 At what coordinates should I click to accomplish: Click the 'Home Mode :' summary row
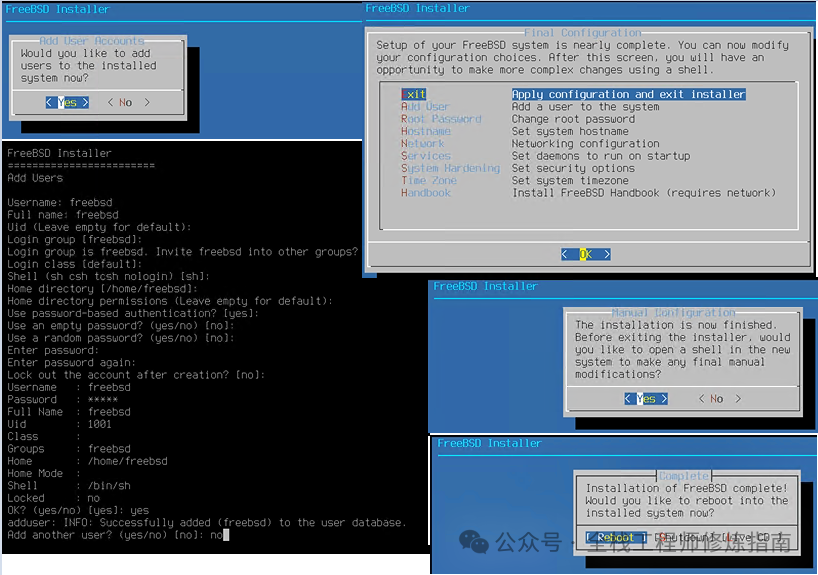tap(43, 474)
